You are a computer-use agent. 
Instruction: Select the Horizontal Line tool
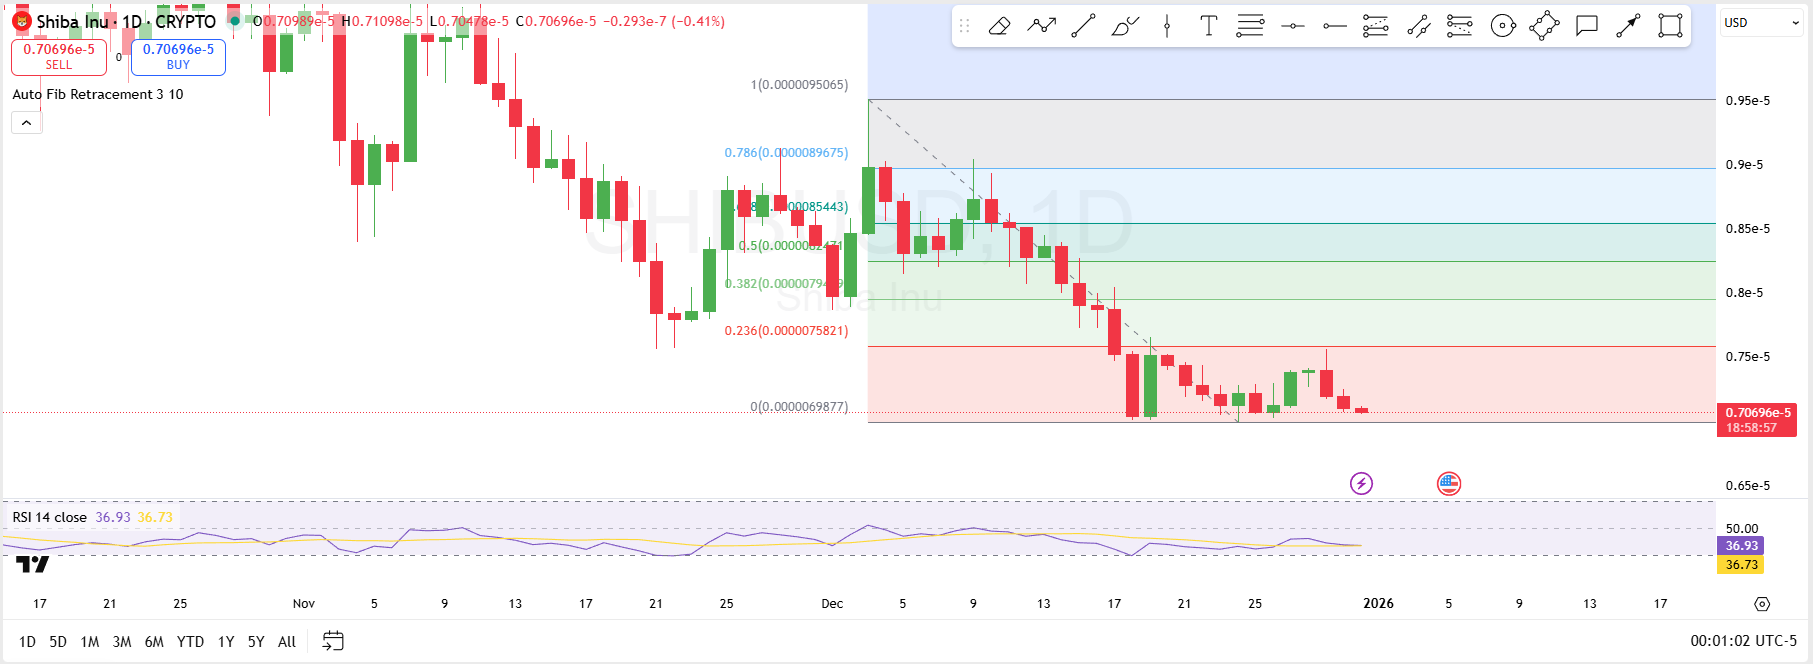pyautogui.click(x=1293, y=26)
